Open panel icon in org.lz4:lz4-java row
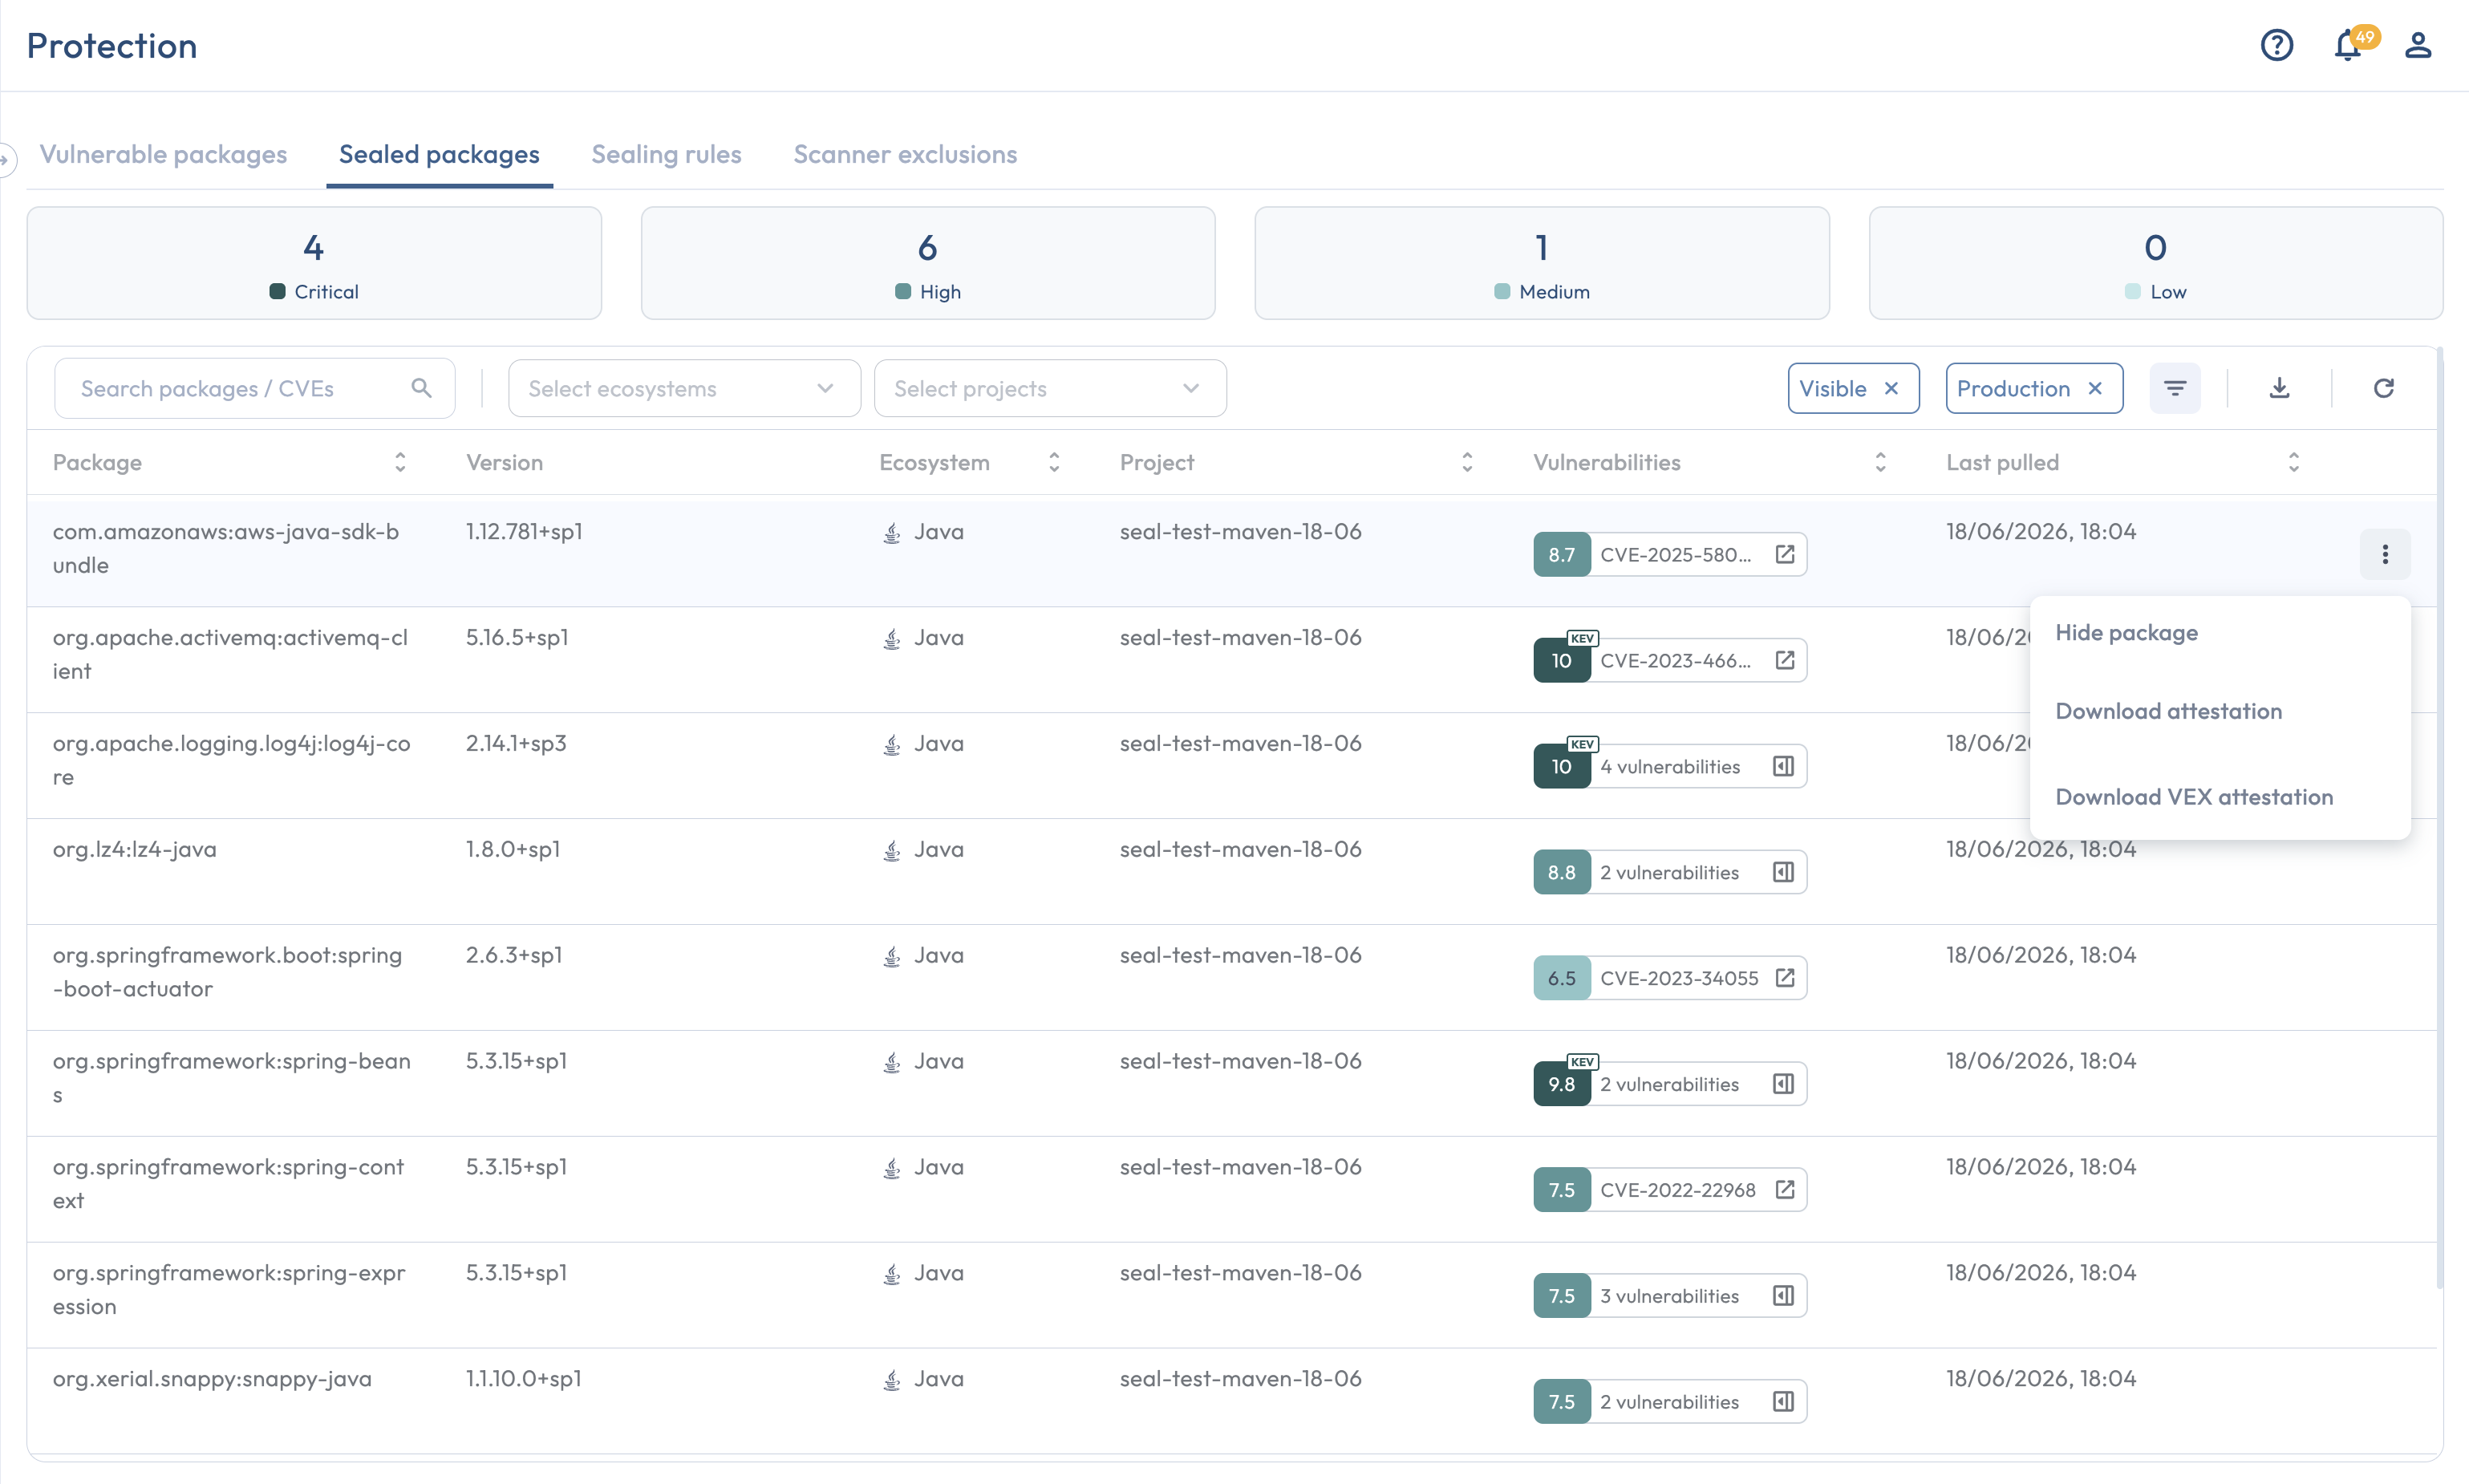 [x=1783, y=872]
